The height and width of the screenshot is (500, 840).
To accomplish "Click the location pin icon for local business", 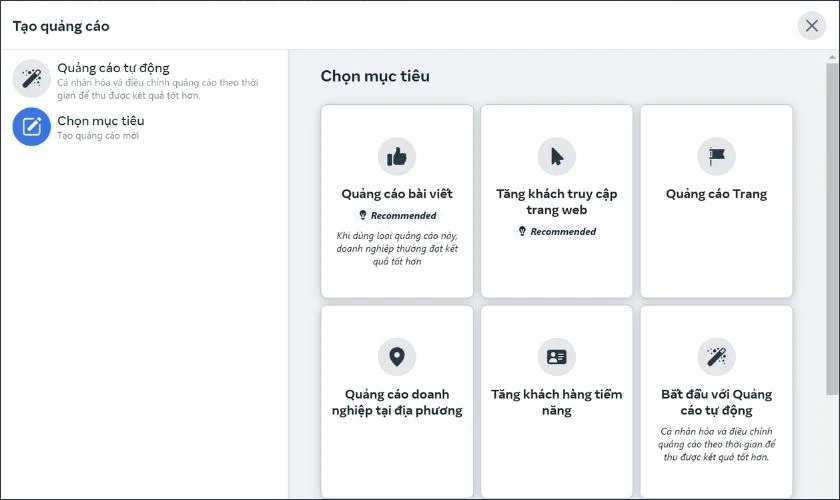I will click(x=397, y=356).
